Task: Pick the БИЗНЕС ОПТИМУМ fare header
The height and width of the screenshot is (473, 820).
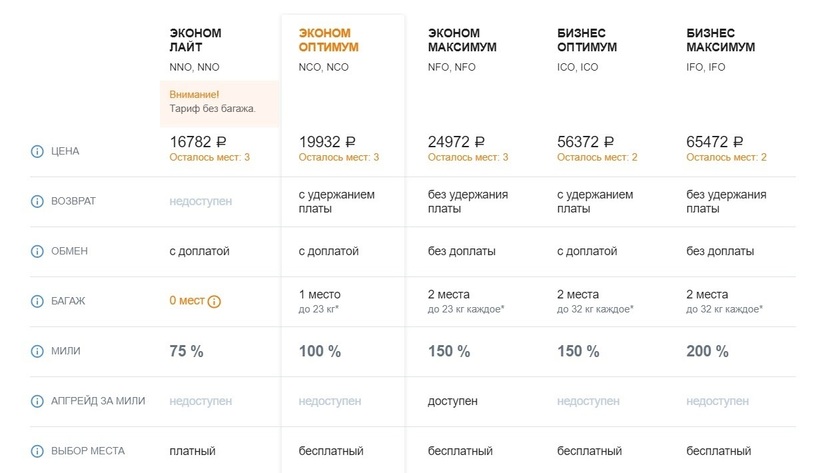Action: click(x=587, y=40)
